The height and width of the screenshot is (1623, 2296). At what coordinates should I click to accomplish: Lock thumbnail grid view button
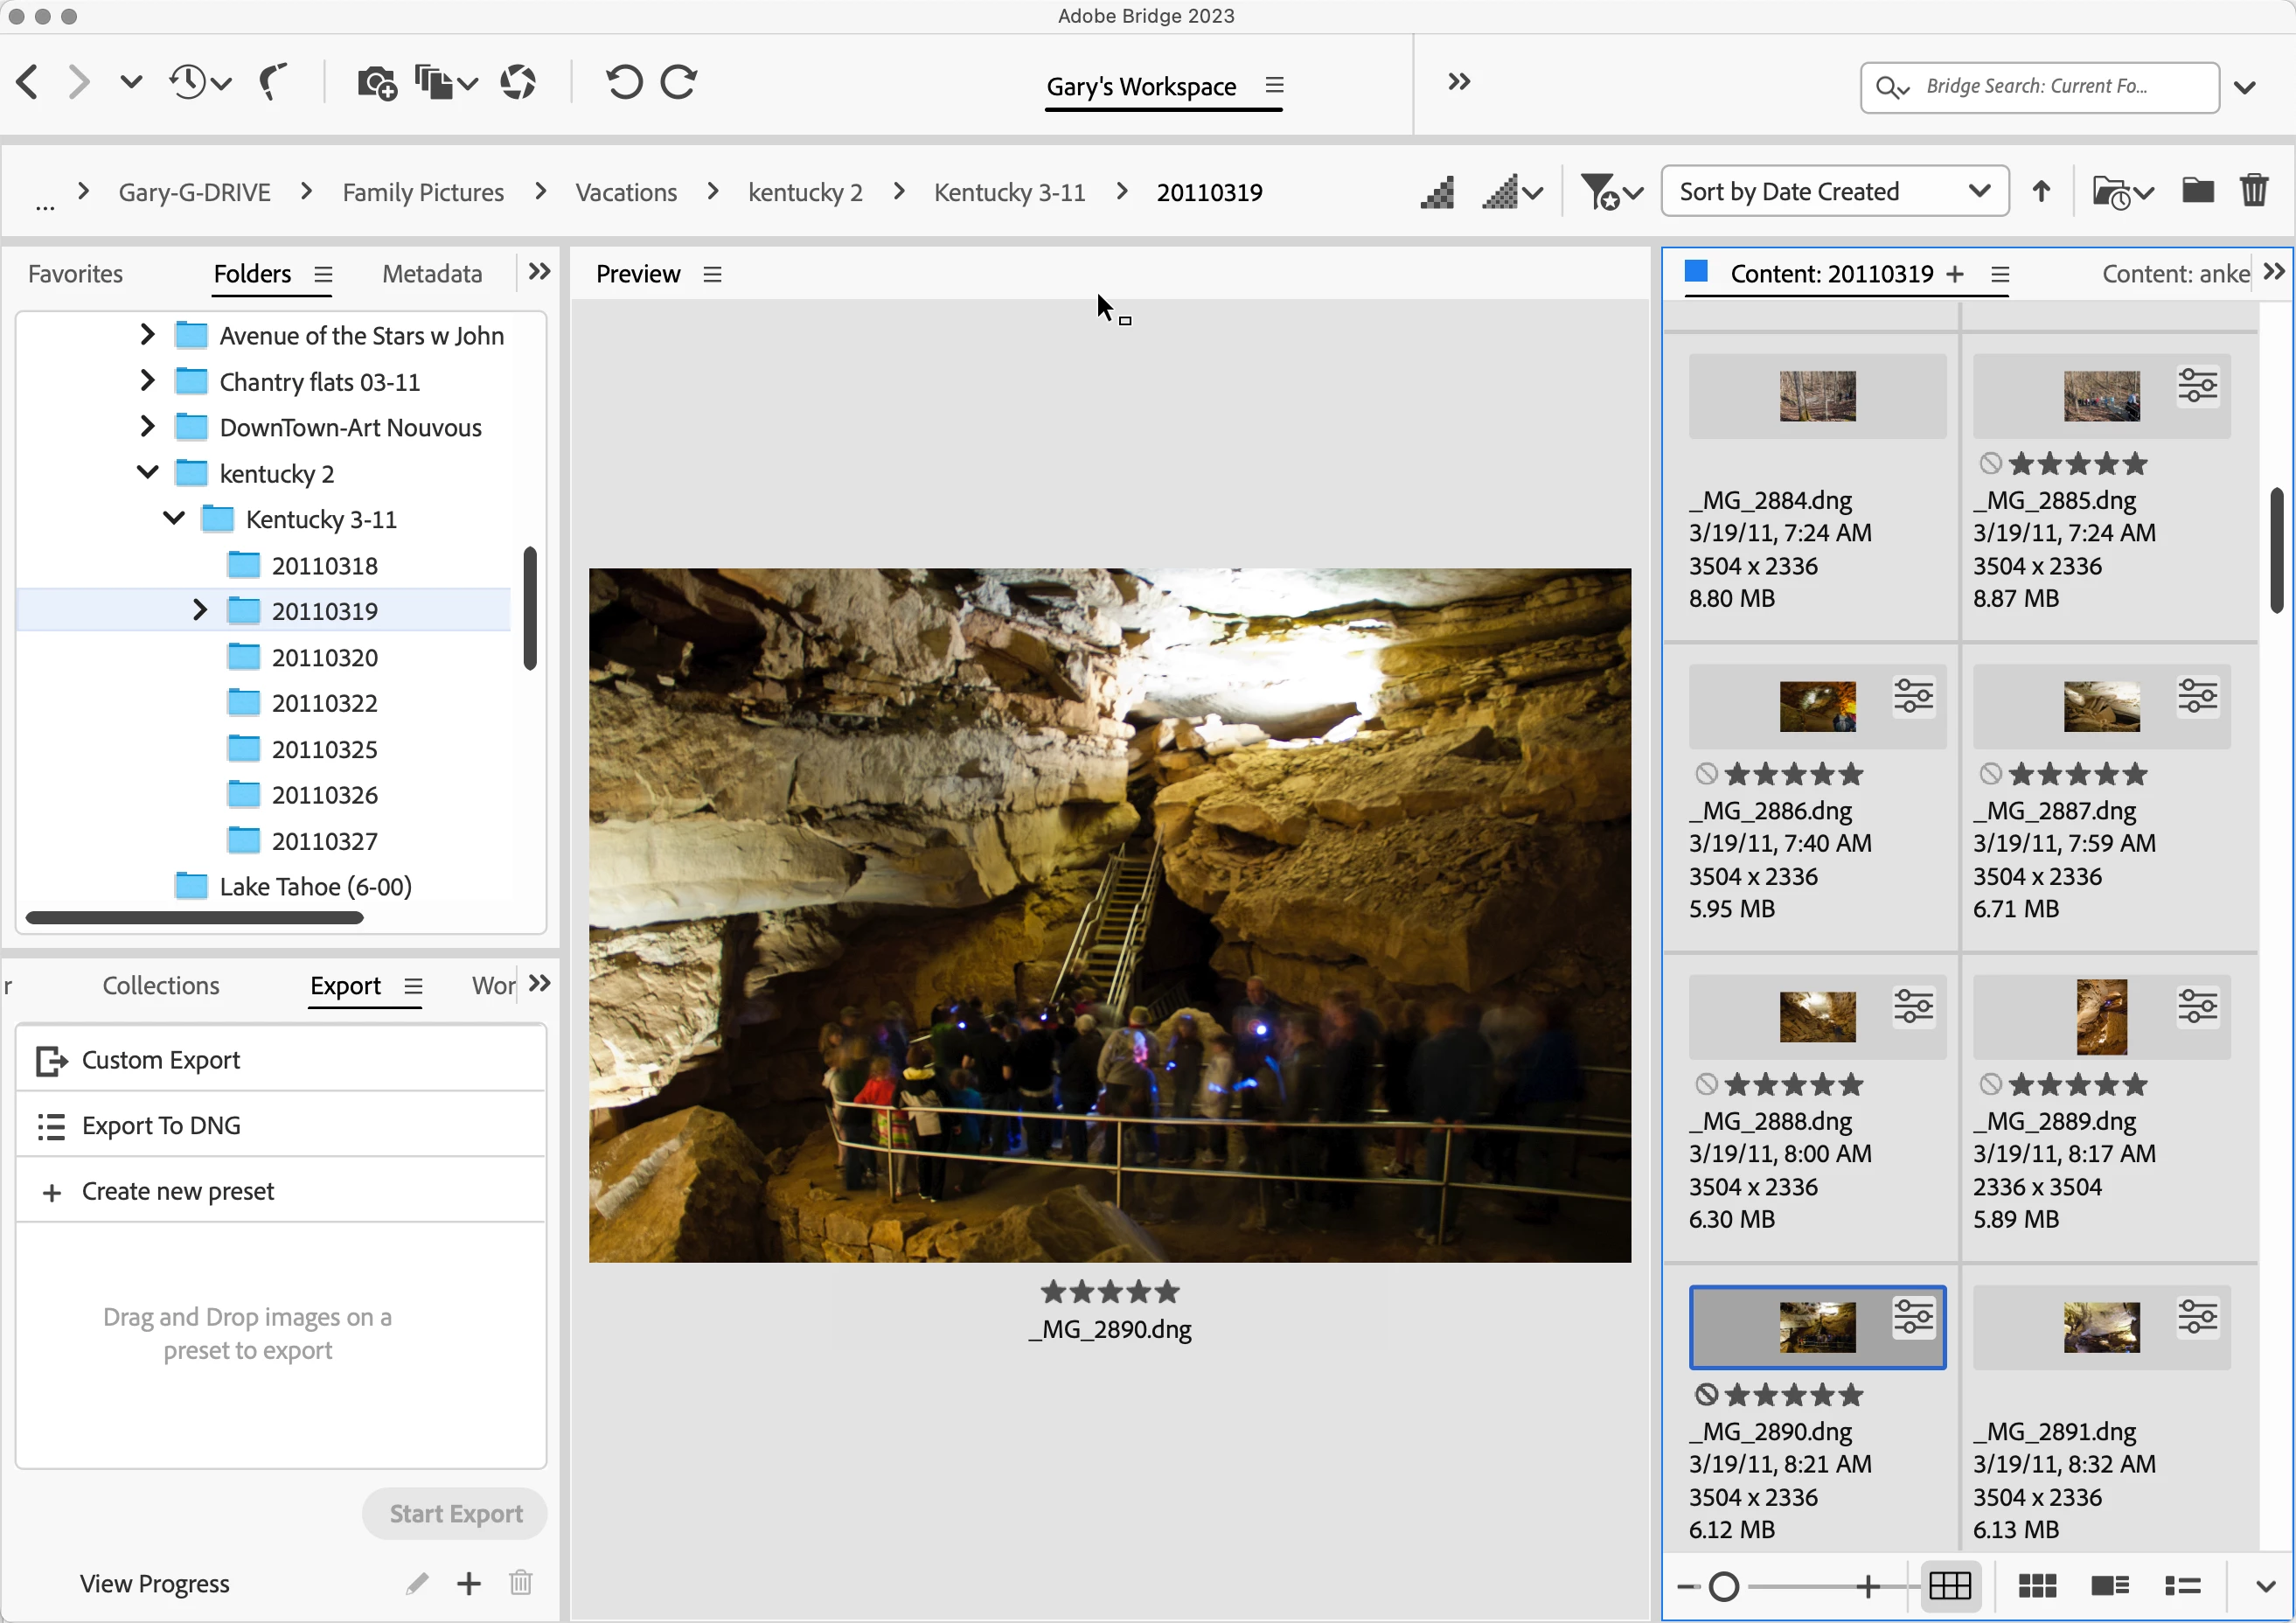(1949, 1585)
